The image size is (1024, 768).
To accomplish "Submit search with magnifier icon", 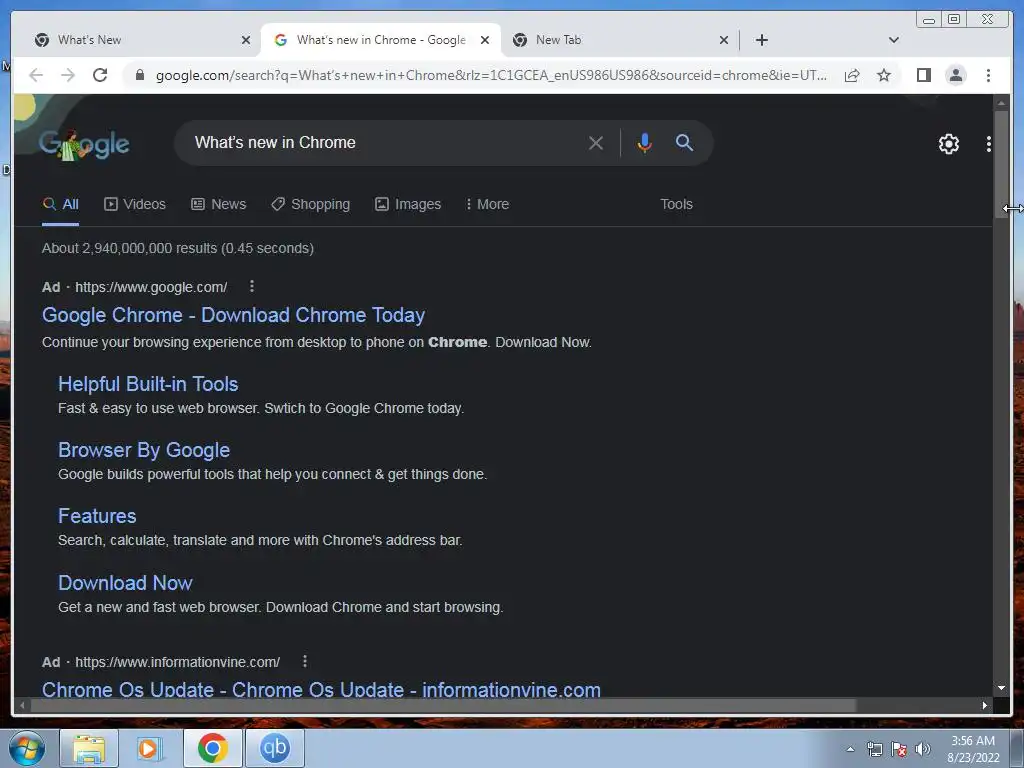I will [x=684, y=142].
